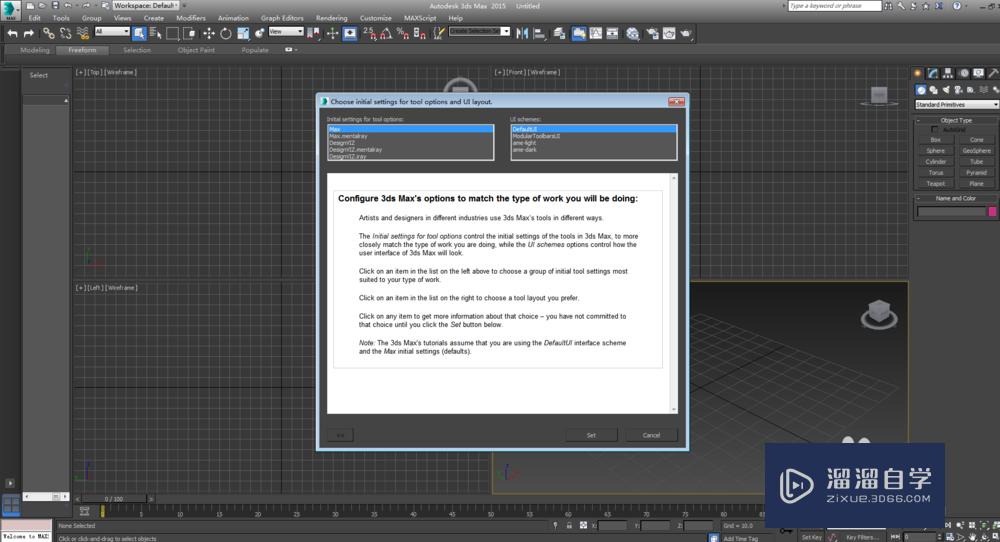Toggle the 2.5D Snaps button

(371, 33)
